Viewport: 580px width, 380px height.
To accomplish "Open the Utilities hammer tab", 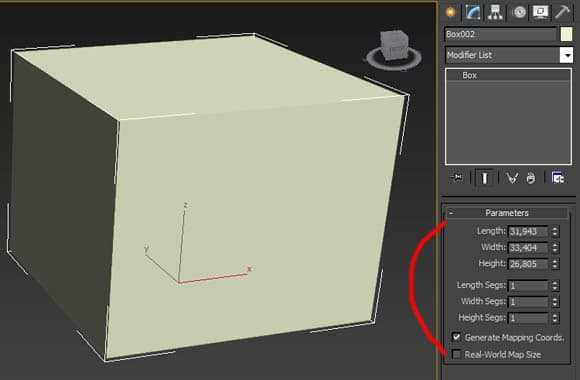I will [563, 12].
